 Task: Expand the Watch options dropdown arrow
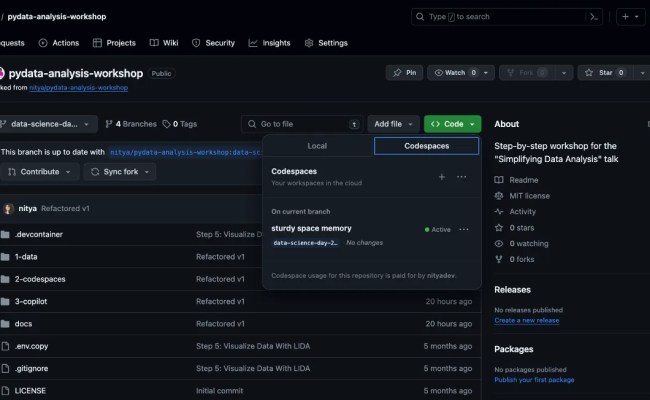(486, 73)
